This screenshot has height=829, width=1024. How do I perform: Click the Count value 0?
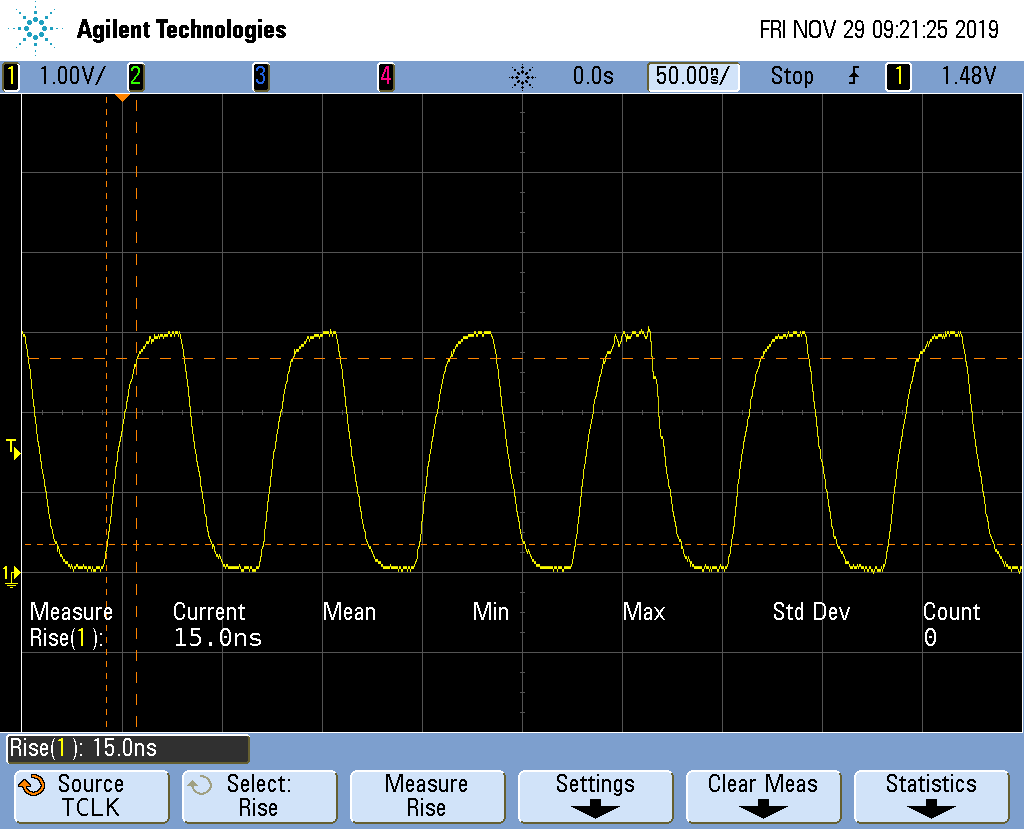point(930,638)
